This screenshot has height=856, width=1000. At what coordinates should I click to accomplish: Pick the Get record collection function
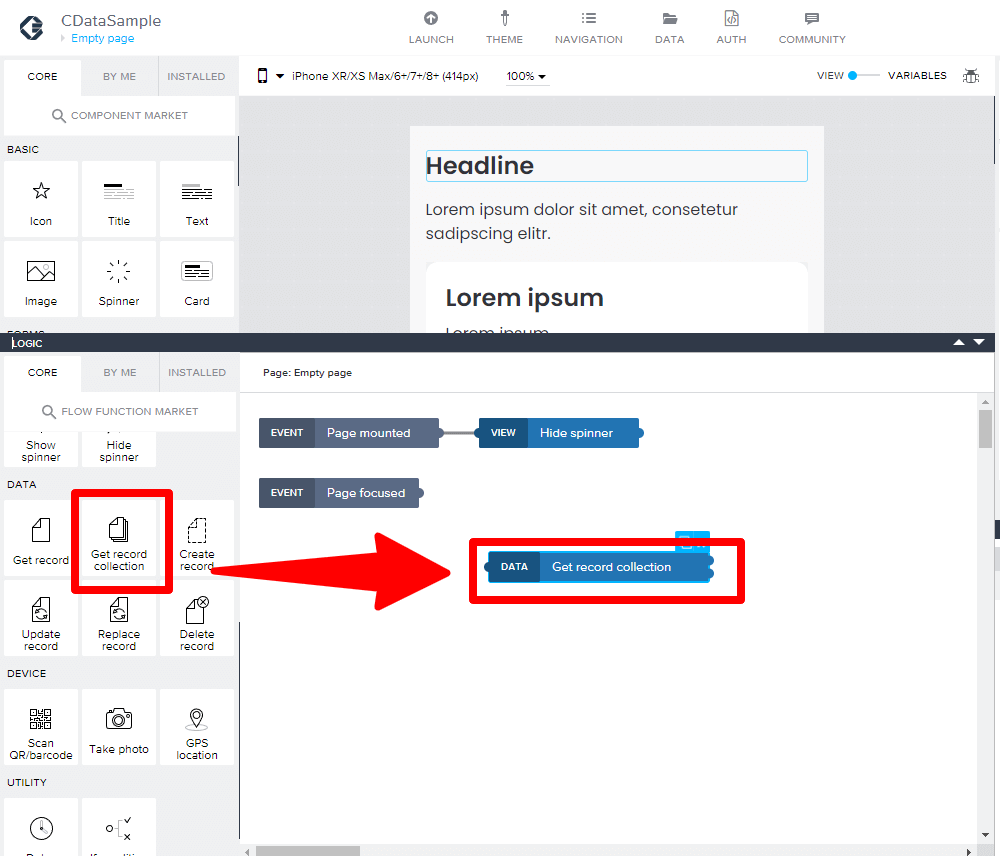click(x=119, y=539)
